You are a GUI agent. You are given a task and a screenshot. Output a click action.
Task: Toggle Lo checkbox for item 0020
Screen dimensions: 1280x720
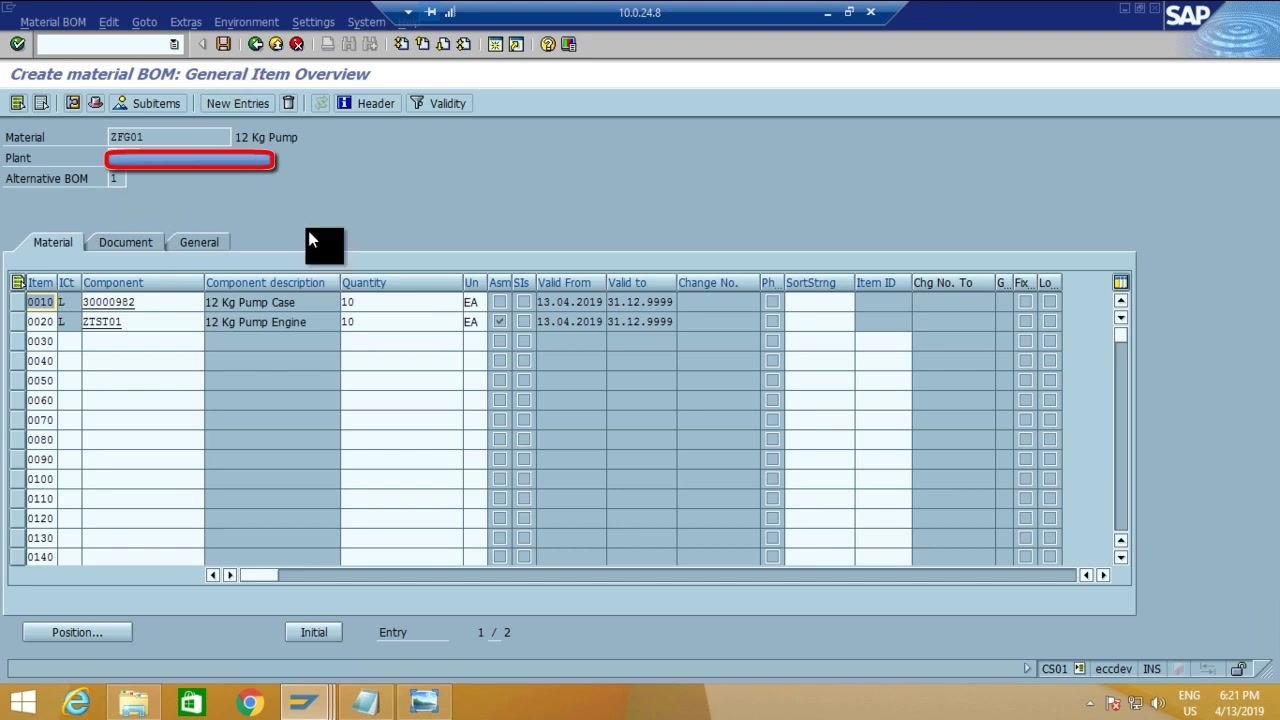1049,322
